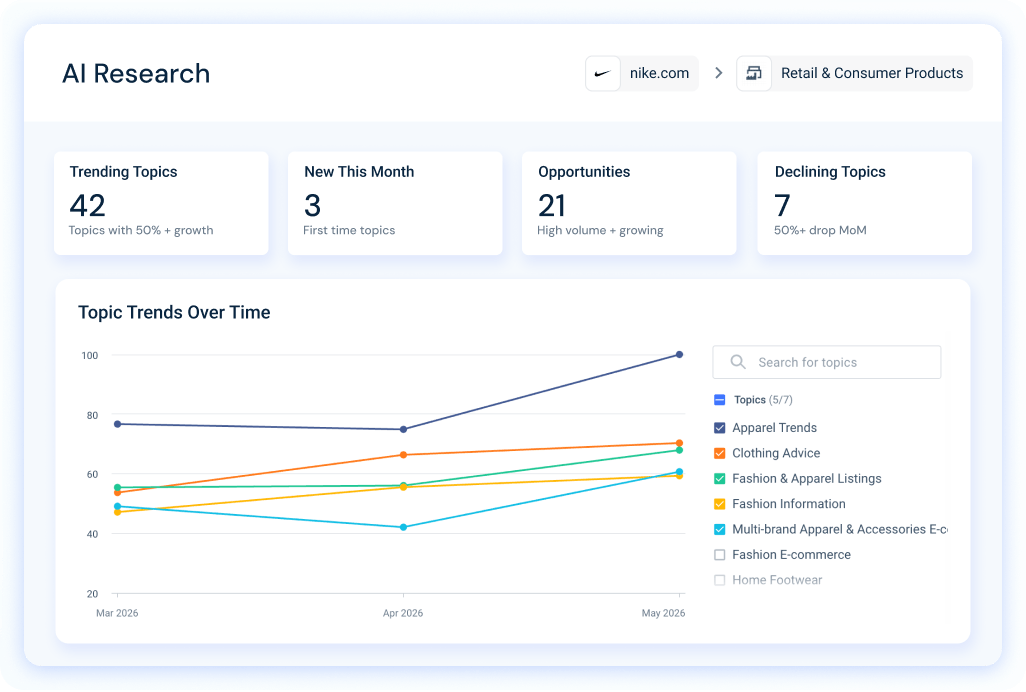
Task: Click the Apparel Trends Mar 2026 data point
Action: (x=118, y=424)
